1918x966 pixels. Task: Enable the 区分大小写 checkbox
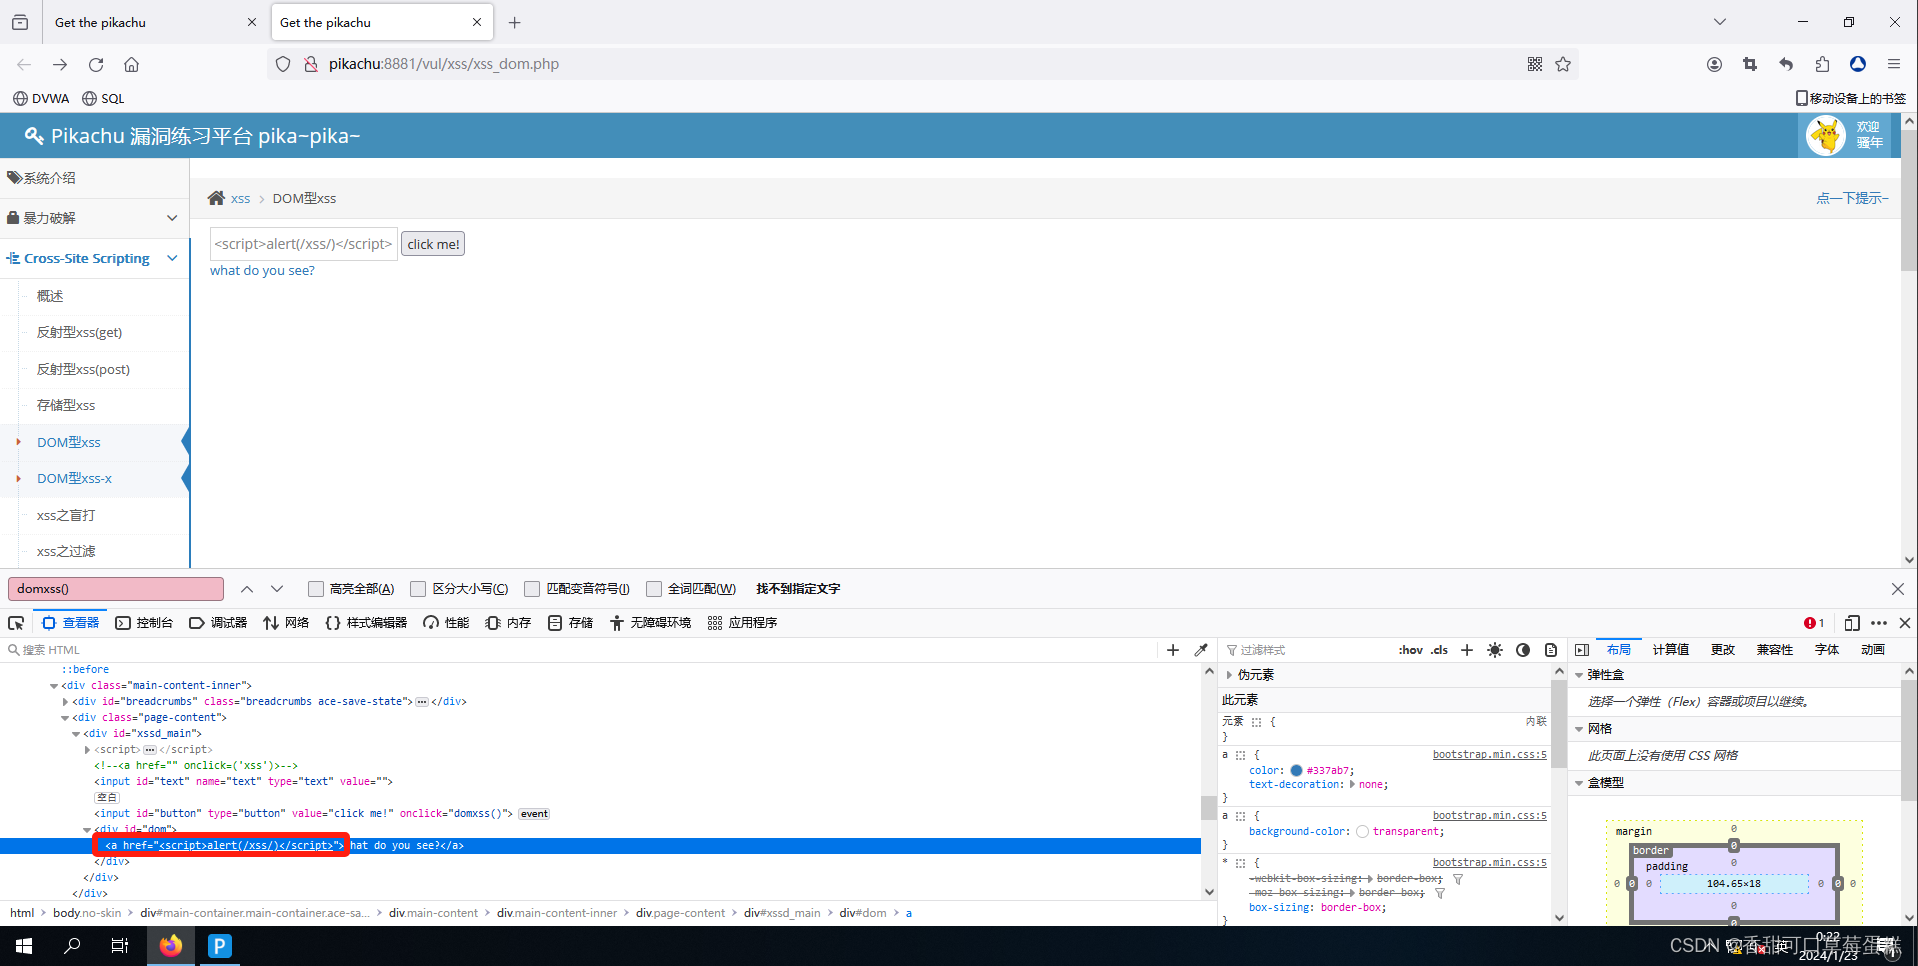(x=418, y=589)
